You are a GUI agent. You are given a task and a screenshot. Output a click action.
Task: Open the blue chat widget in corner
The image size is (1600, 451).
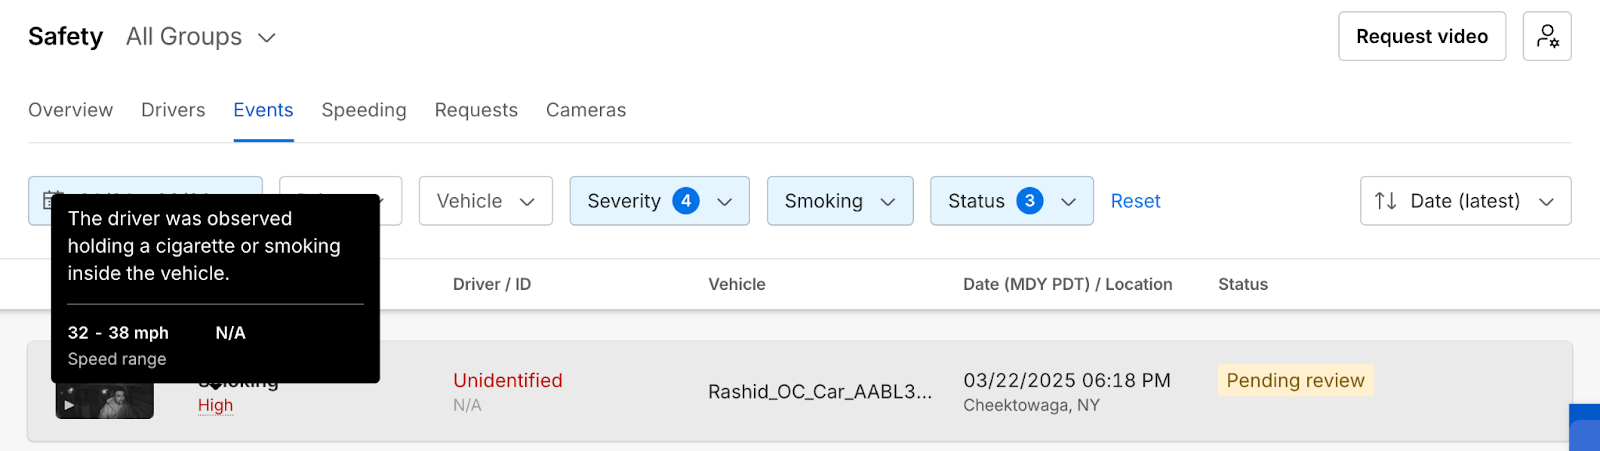click(x=1585, y=428)
